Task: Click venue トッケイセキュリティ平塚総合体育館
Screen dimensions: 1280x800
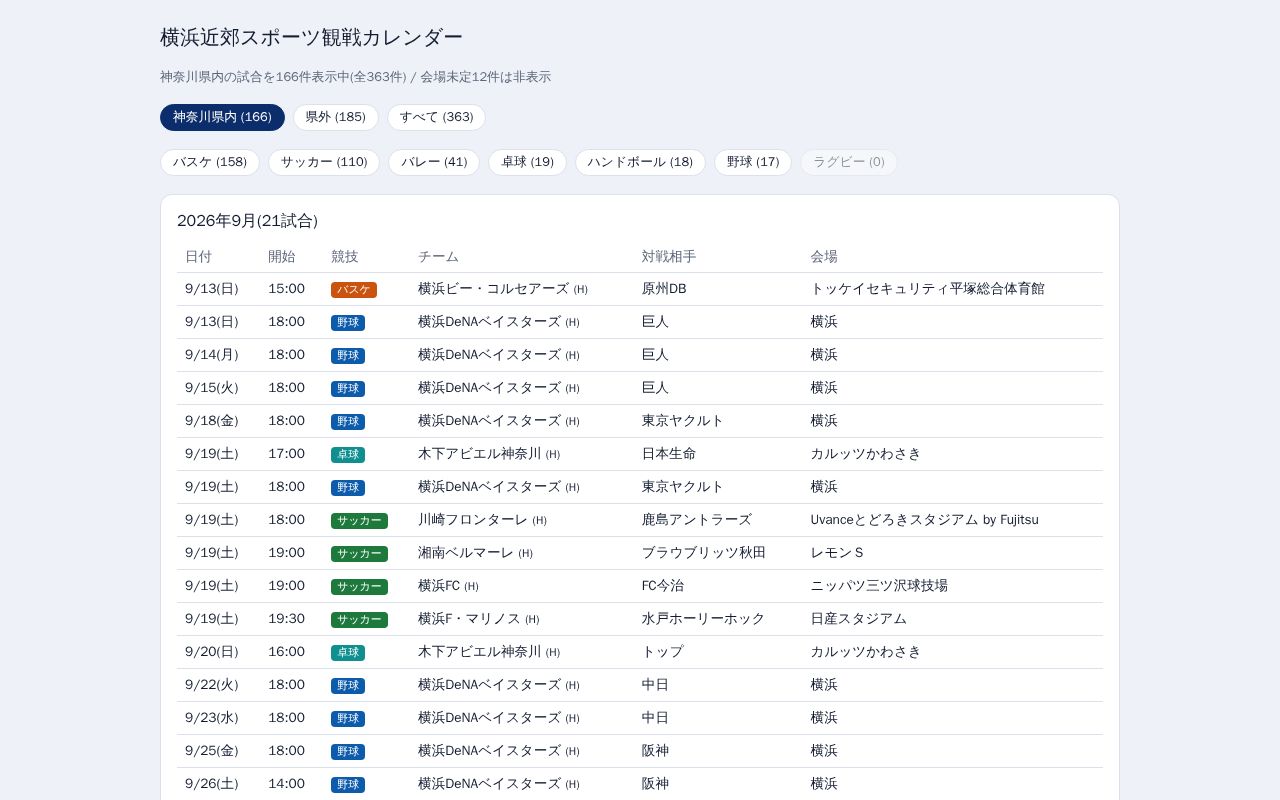Action: [x=927, y=289]
